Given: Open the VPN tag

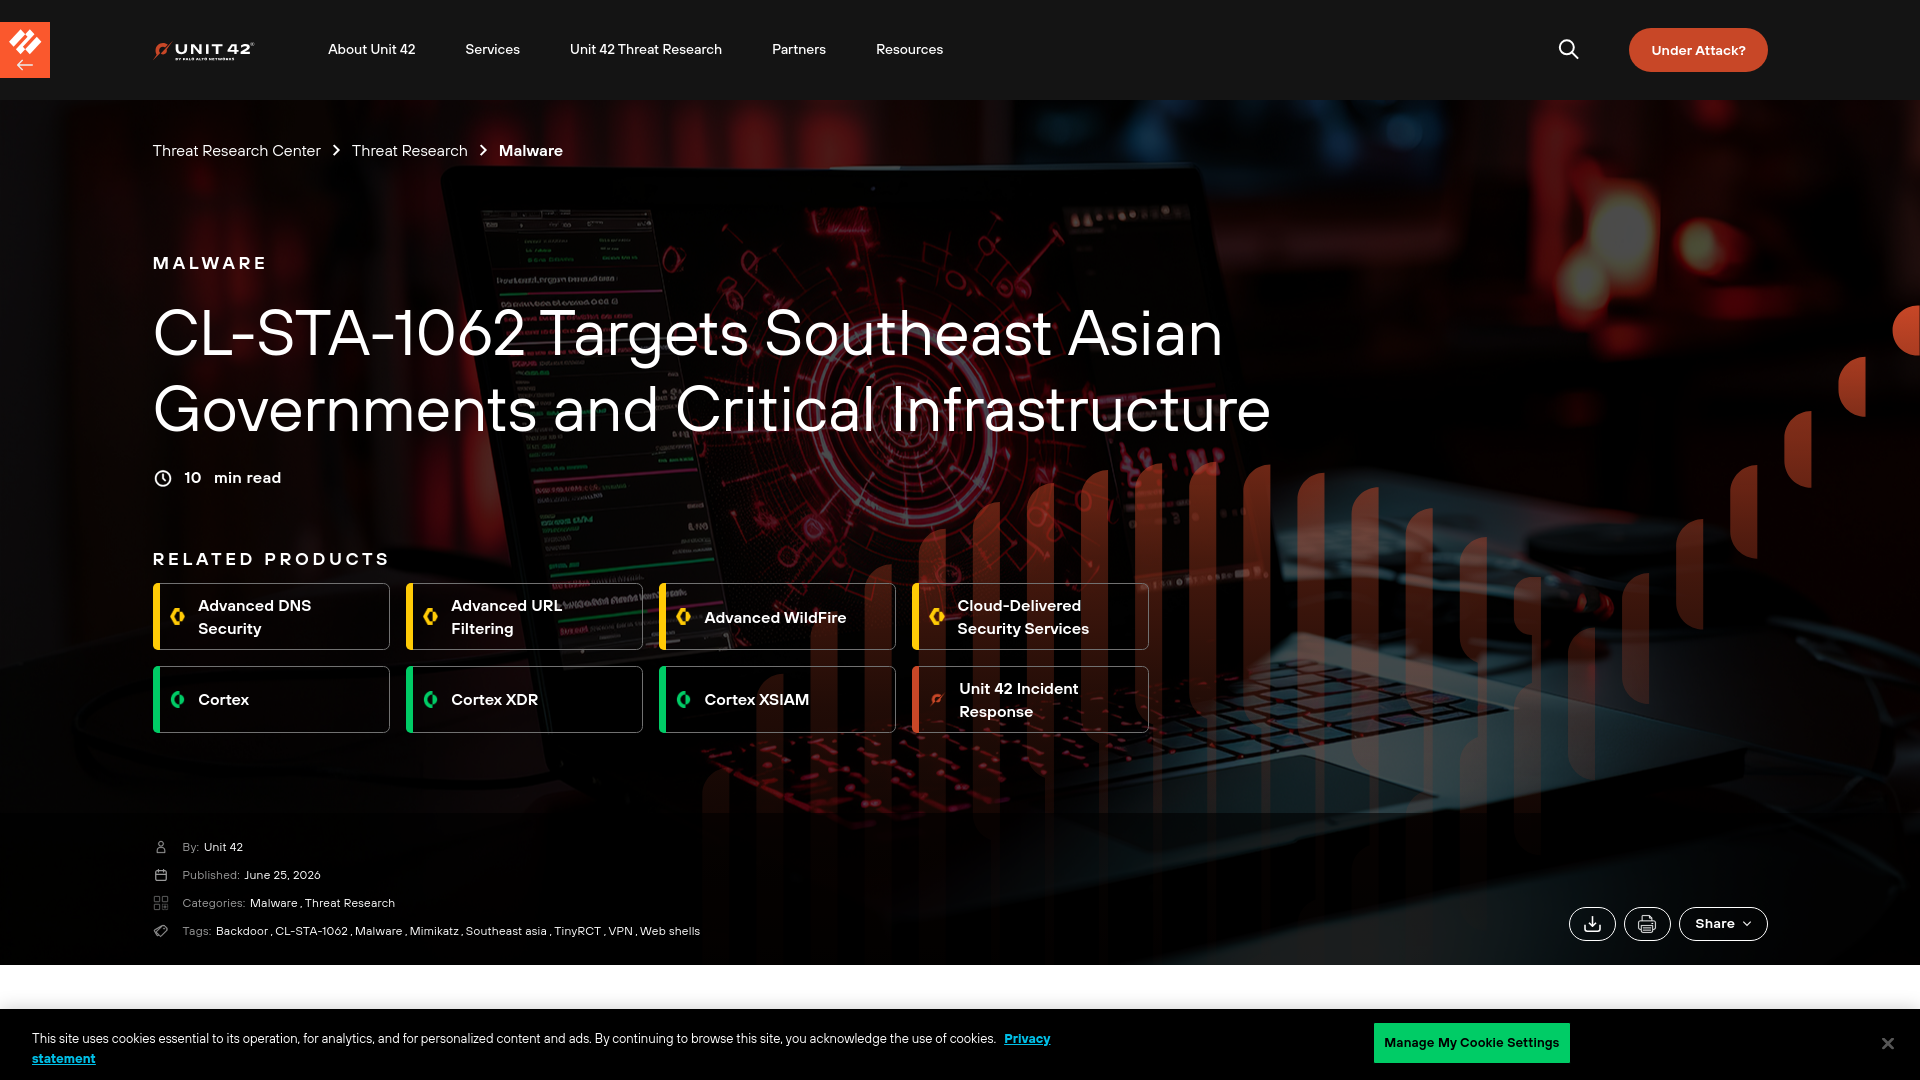Looking at the screenshot, I should coord(620,931).
